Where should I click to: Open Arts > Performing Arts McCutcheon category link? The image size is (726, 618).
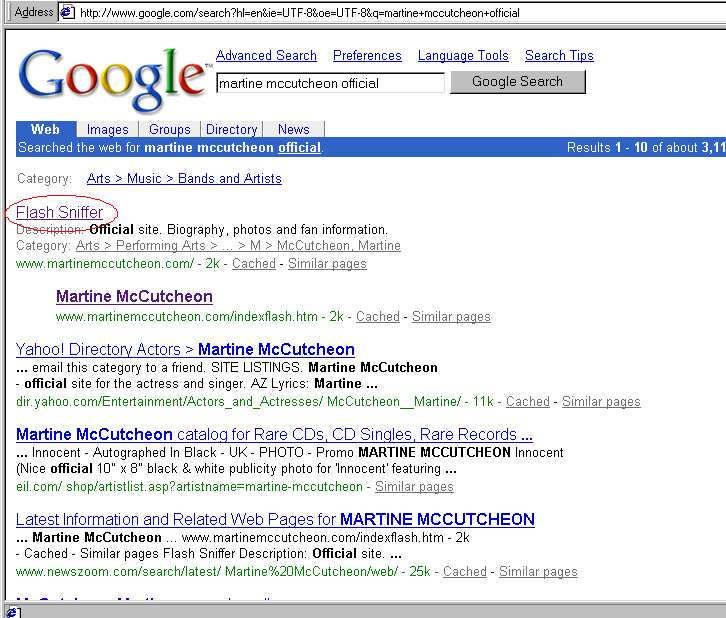(x=238, y=246)
